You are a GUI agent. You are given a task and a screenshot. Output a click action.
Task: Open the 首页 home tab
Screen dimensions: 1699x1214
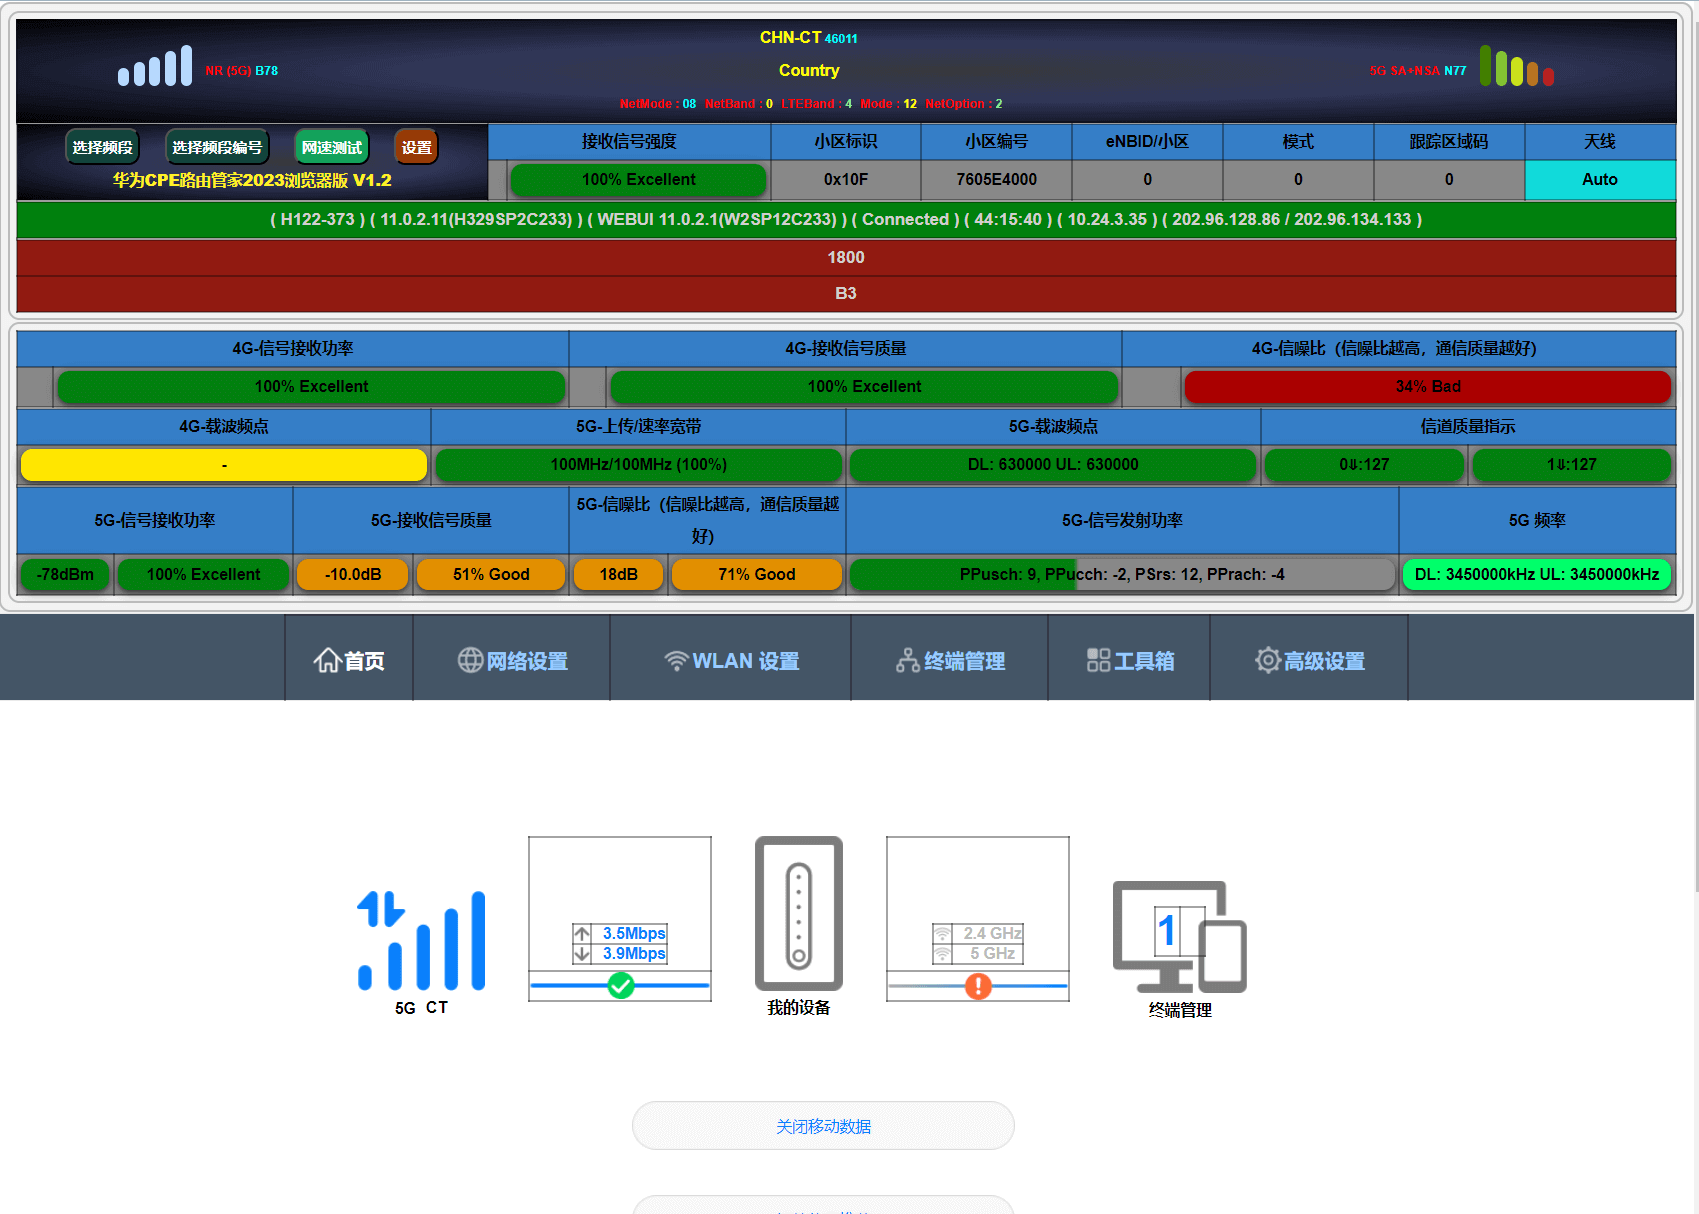coord(349,660)
